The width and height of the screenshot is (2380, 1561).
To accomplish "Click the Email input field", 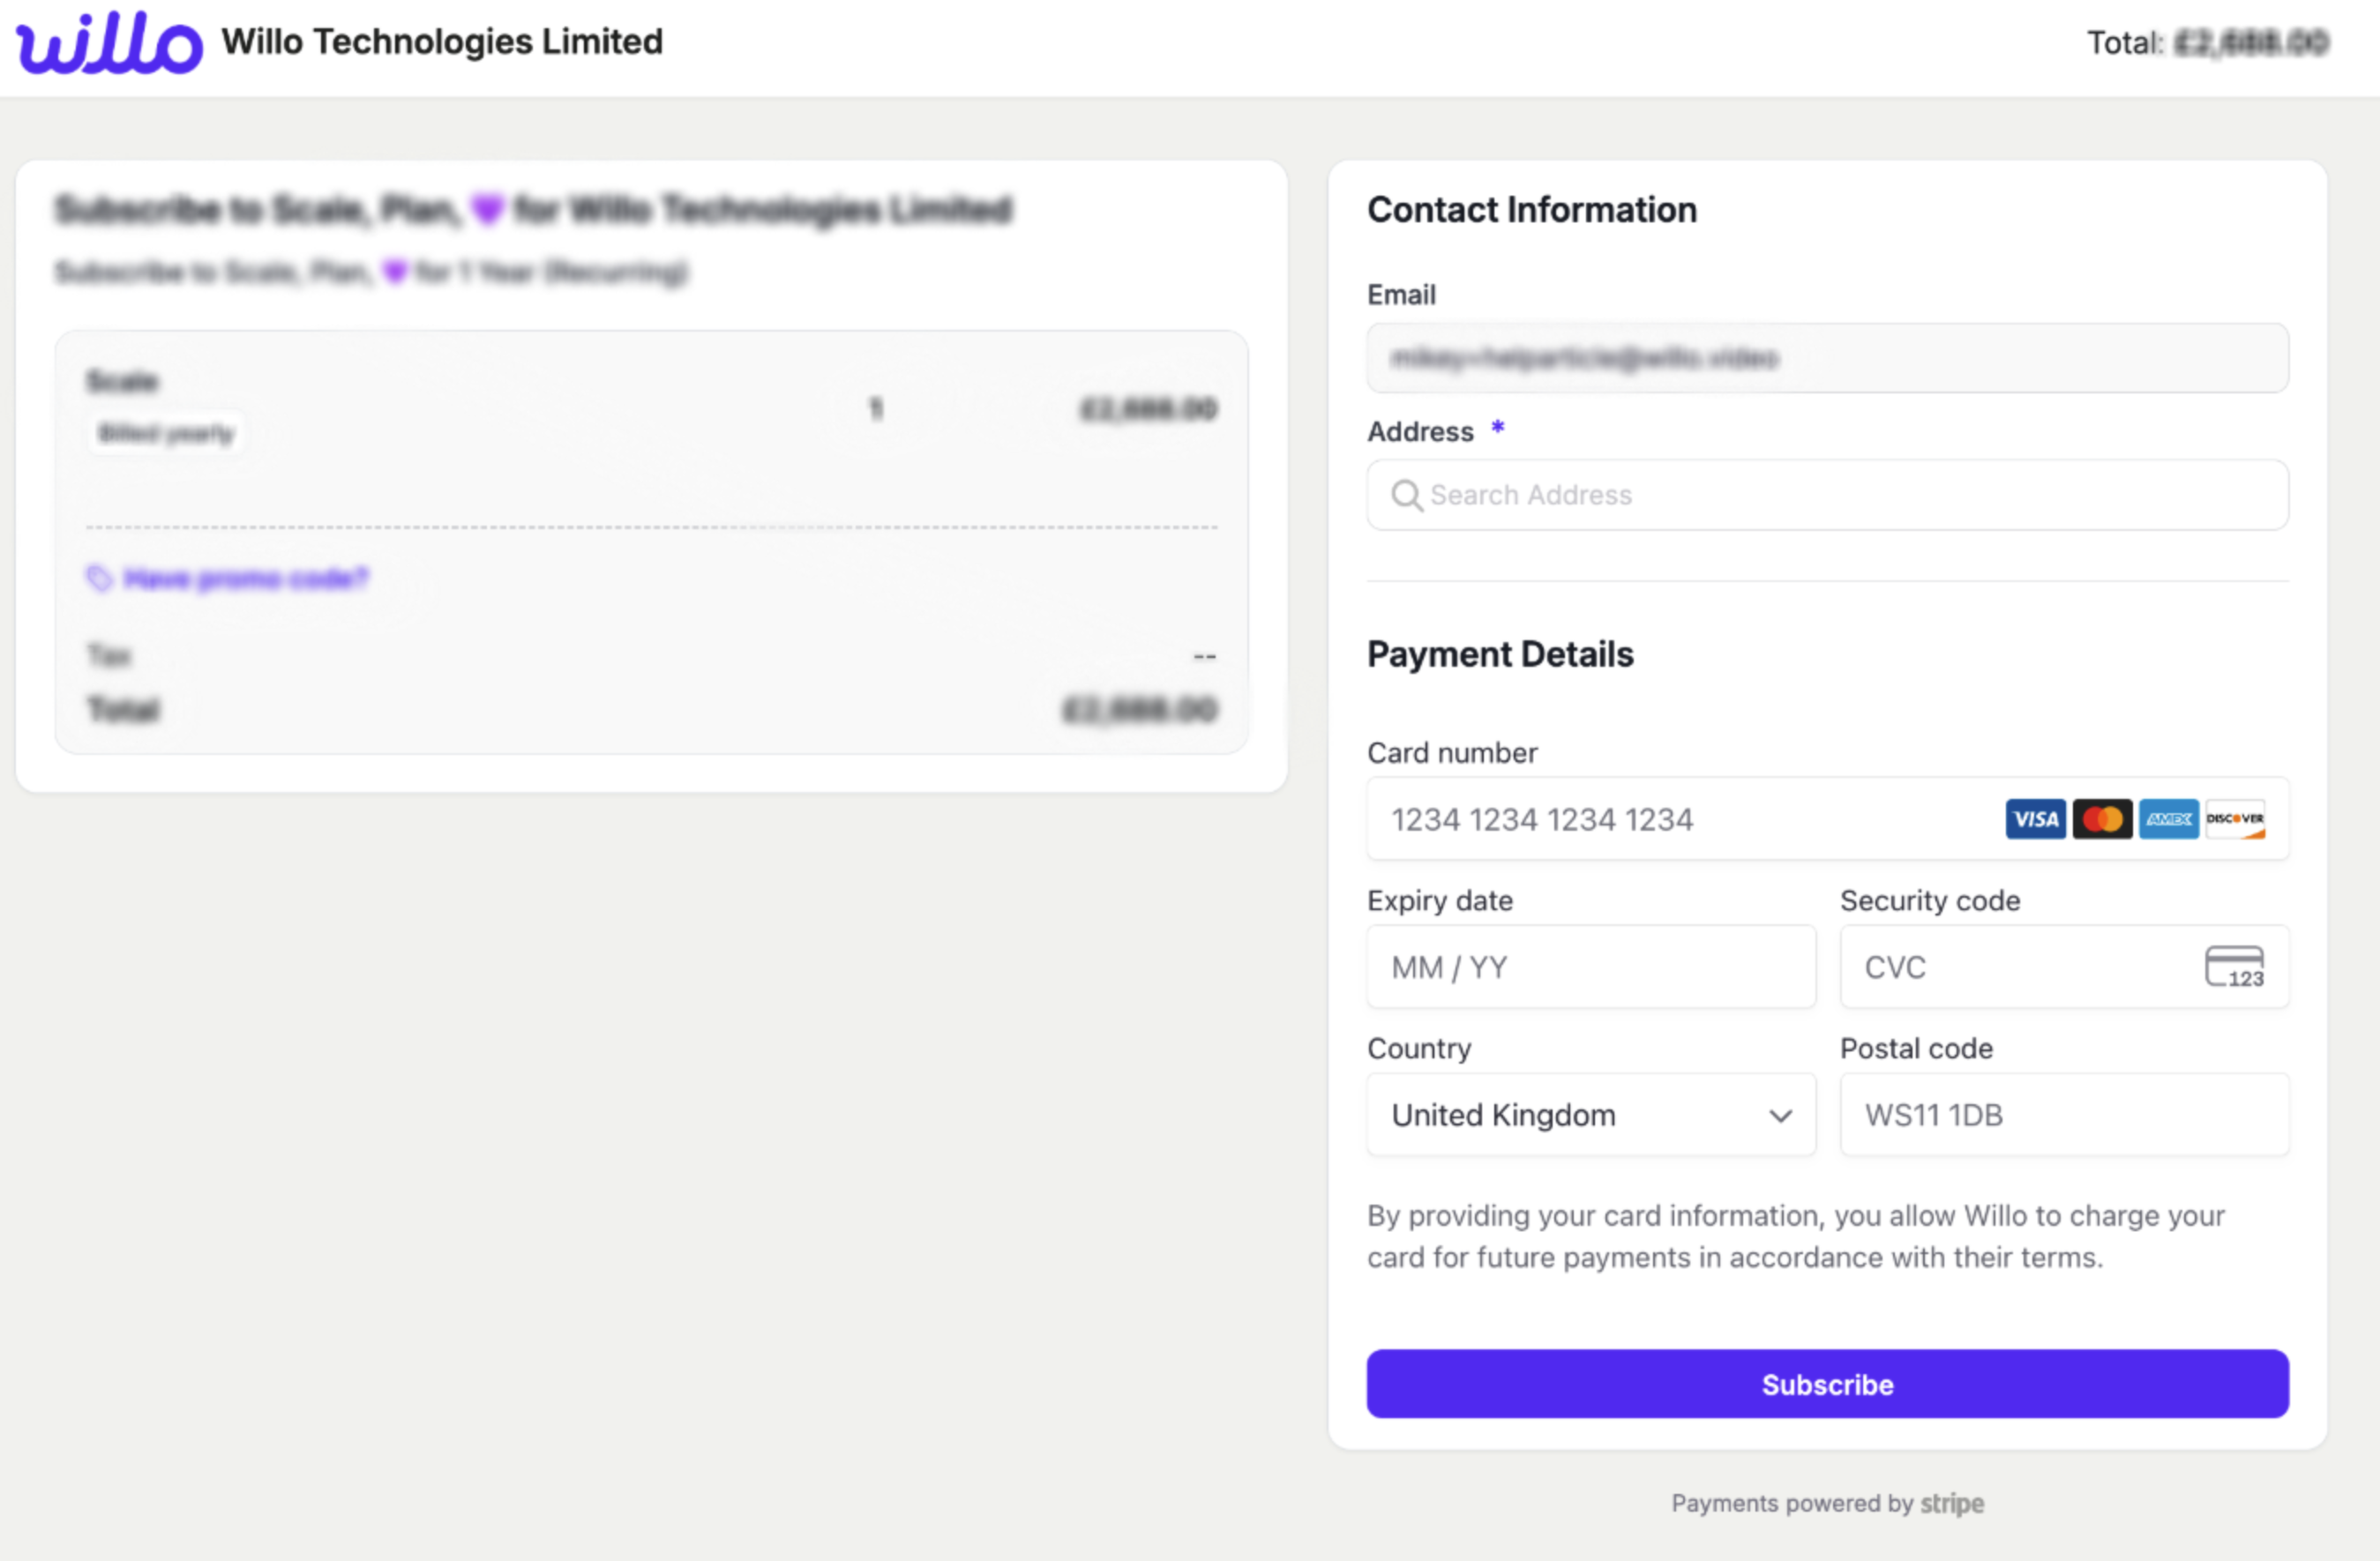I will coord(1827,358).
